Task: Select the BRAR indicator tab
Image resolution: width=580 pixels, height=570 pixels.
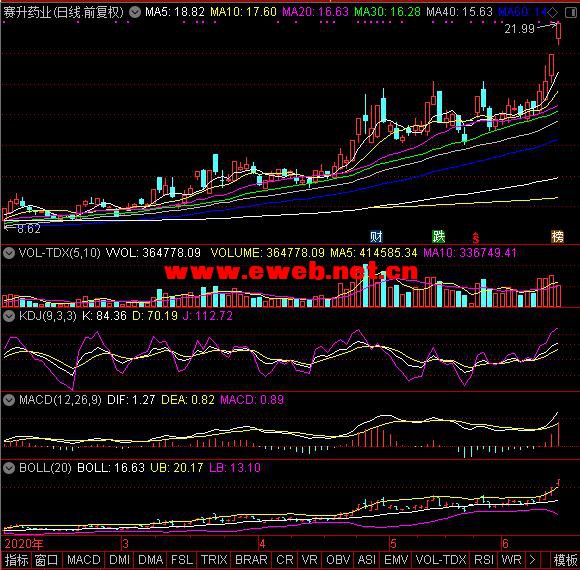Action: coord(251,560)
